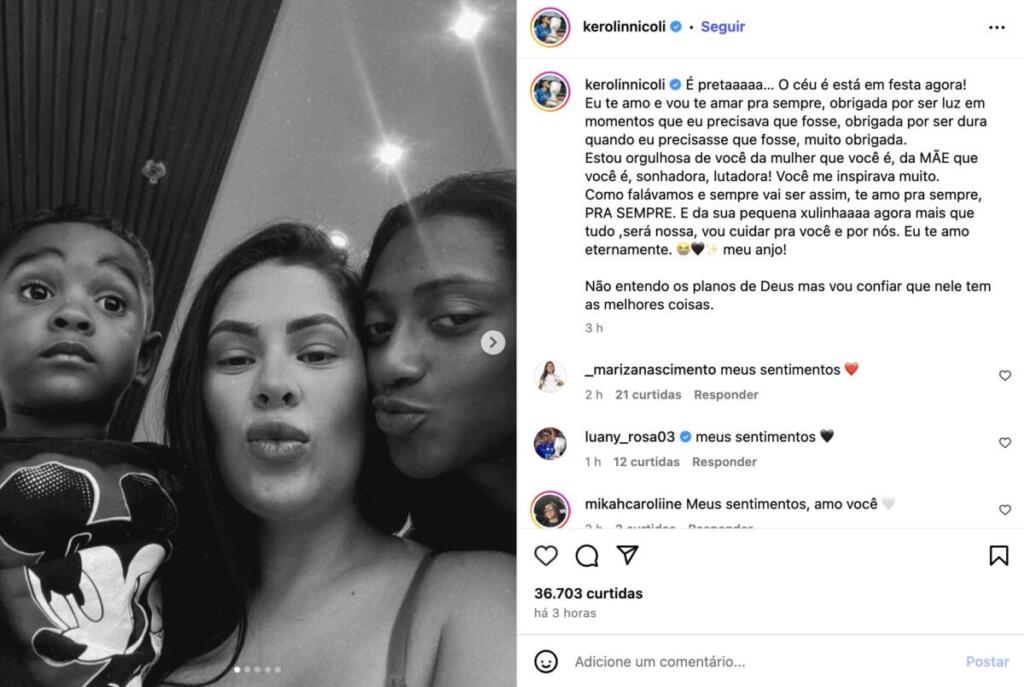Save the post with the bookmark icon
This screenshot has height=687, width=1024.
point(999,556)
